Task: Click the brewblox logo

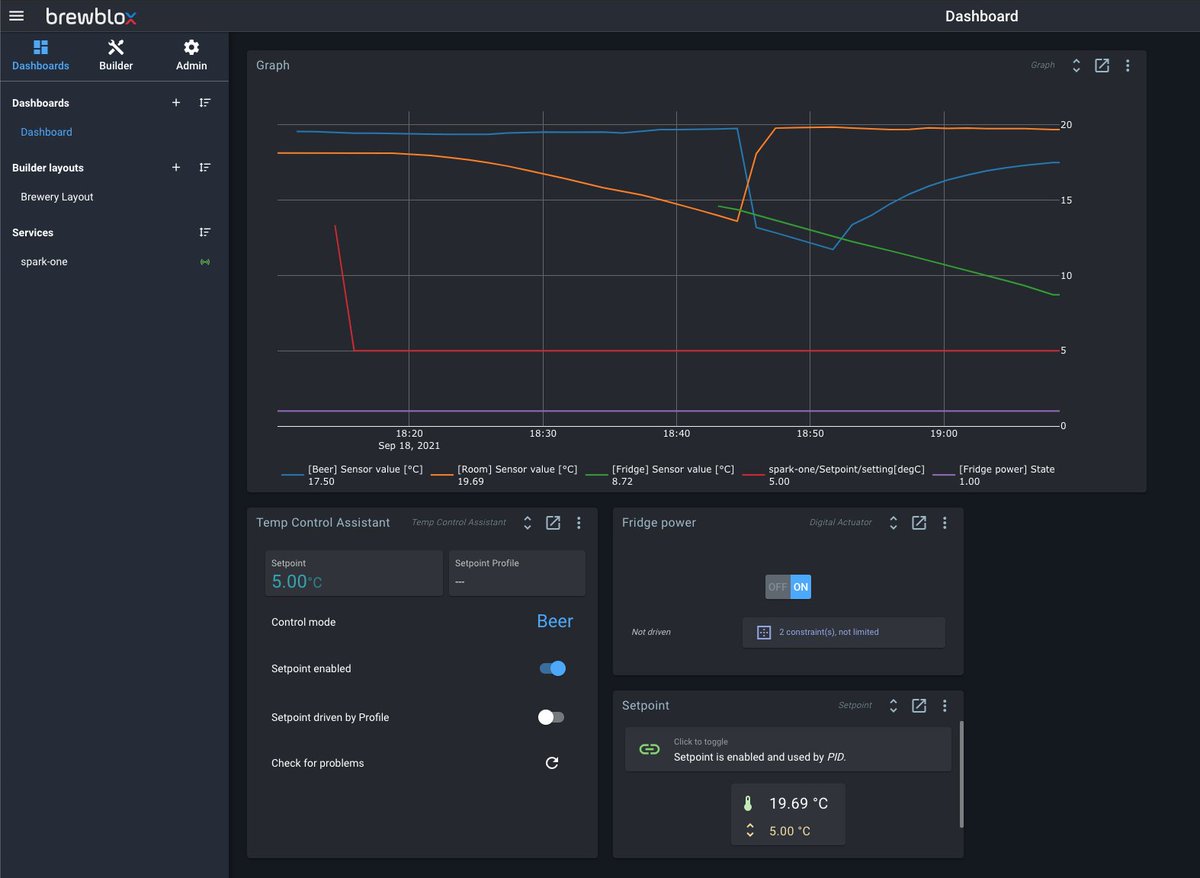Action: (91, 16)
